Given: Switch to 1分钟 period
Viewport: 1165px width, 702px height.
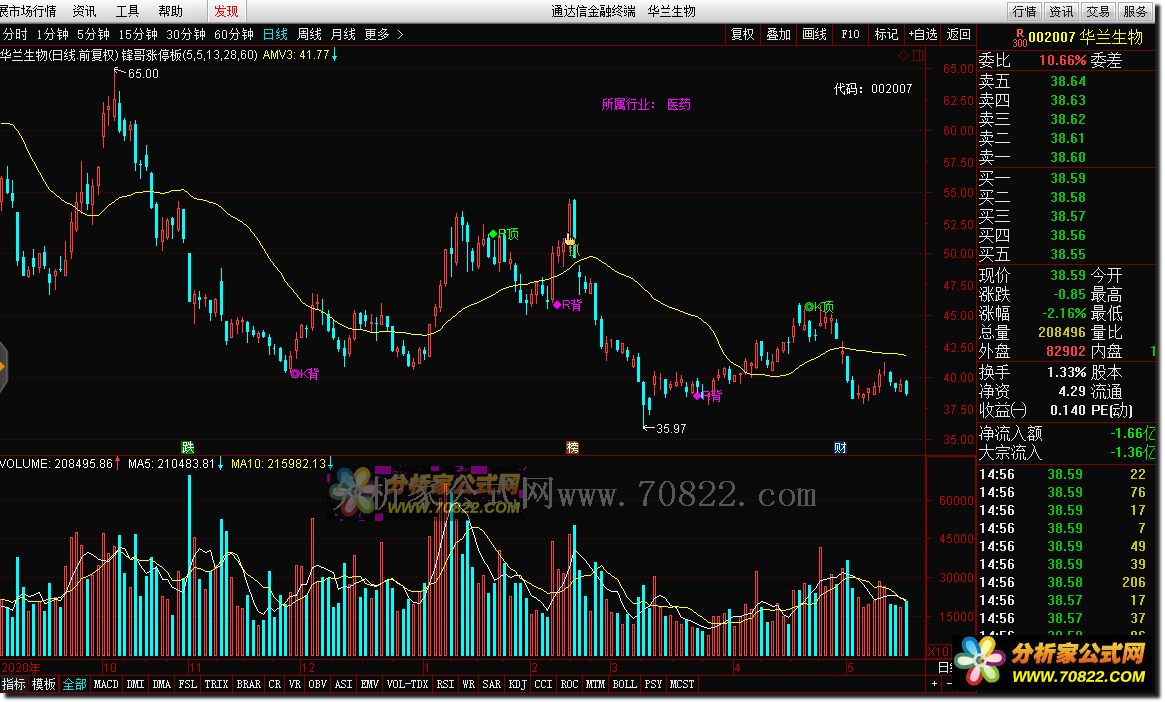Looking at the screenshot, I should (x=52, y=34).
